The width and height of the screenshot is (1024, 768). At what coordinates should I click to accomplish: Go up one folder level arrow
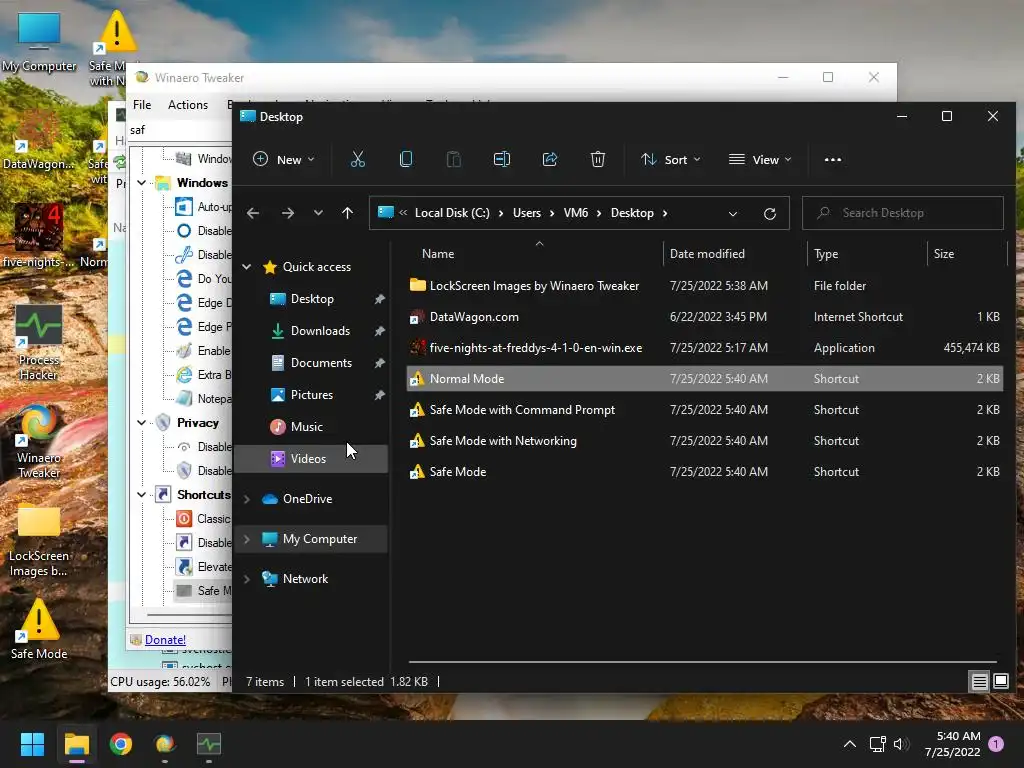(347, 213)
